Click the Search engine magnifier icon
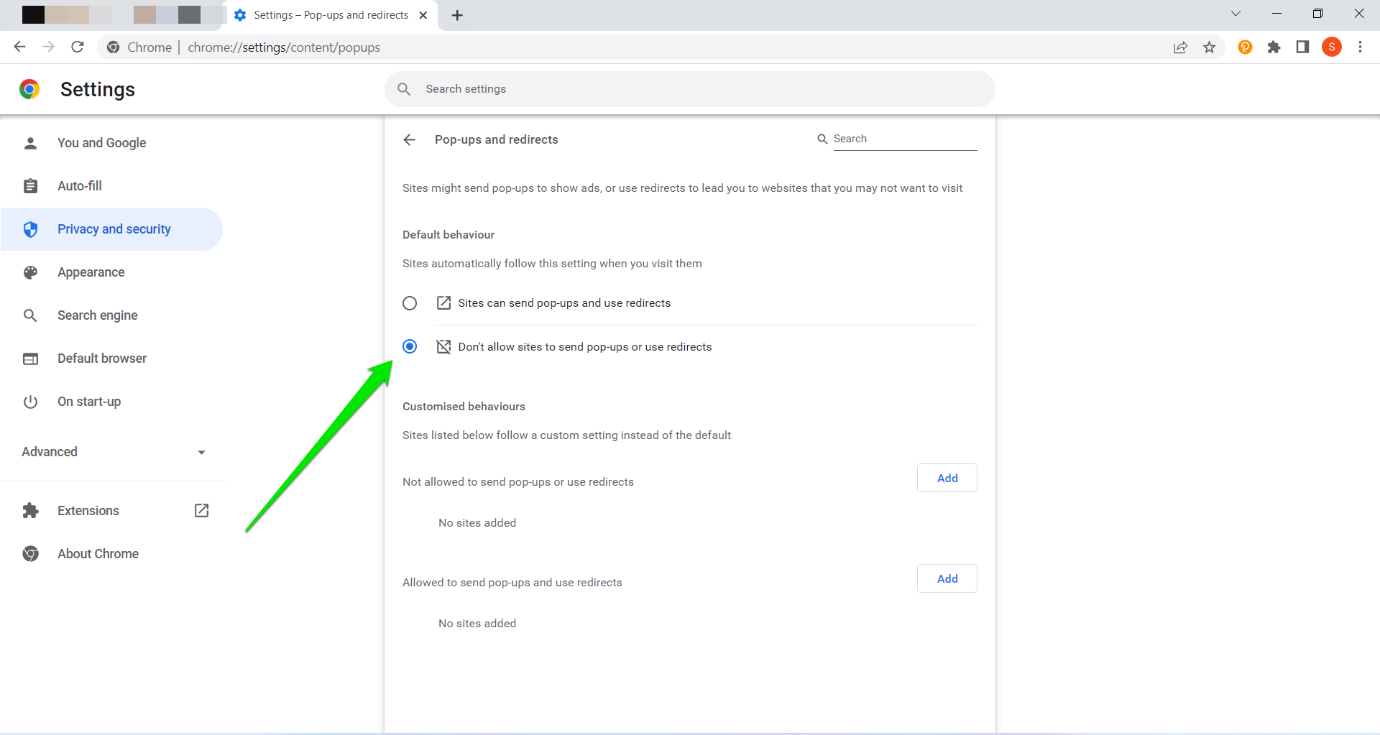The width and height of the screenshot is (1380, 735). pyautogui.click(x=30, y=315)
